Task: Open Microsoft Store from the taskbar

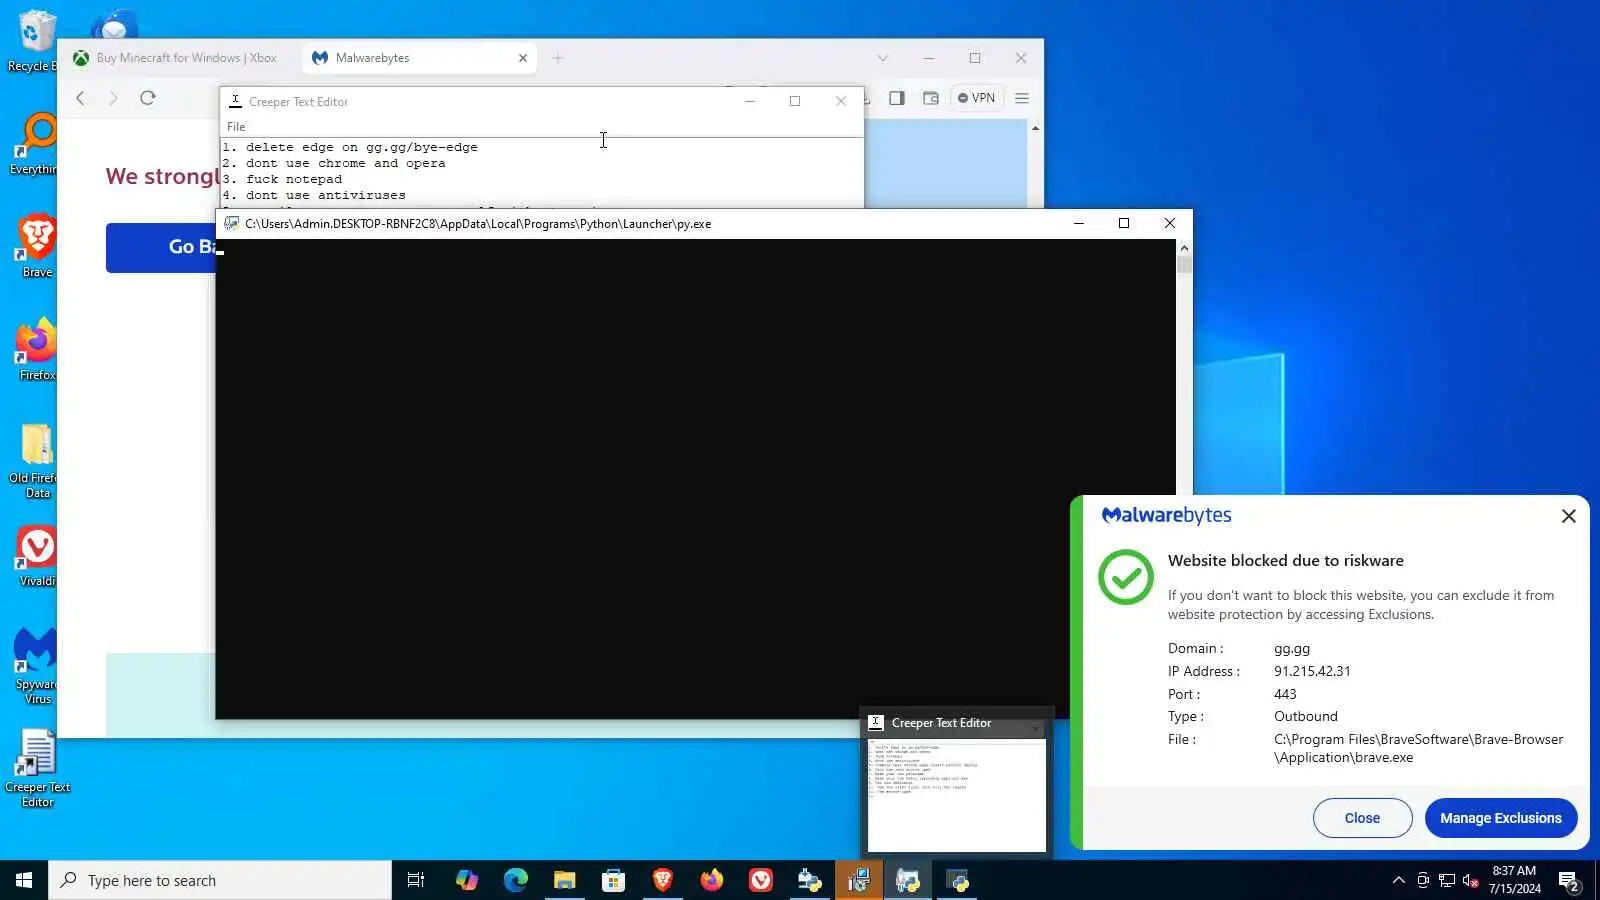Action: pos(613,880)
